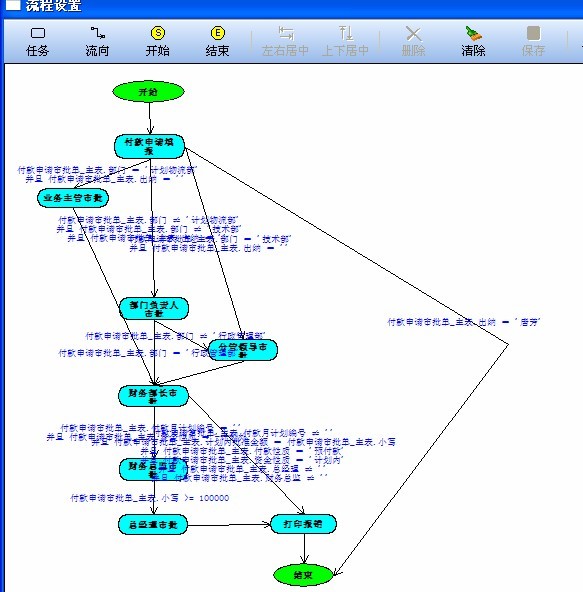Click the condition label with '唐芳'
This screenshot has width=583, height=592.
pos(464,322)
